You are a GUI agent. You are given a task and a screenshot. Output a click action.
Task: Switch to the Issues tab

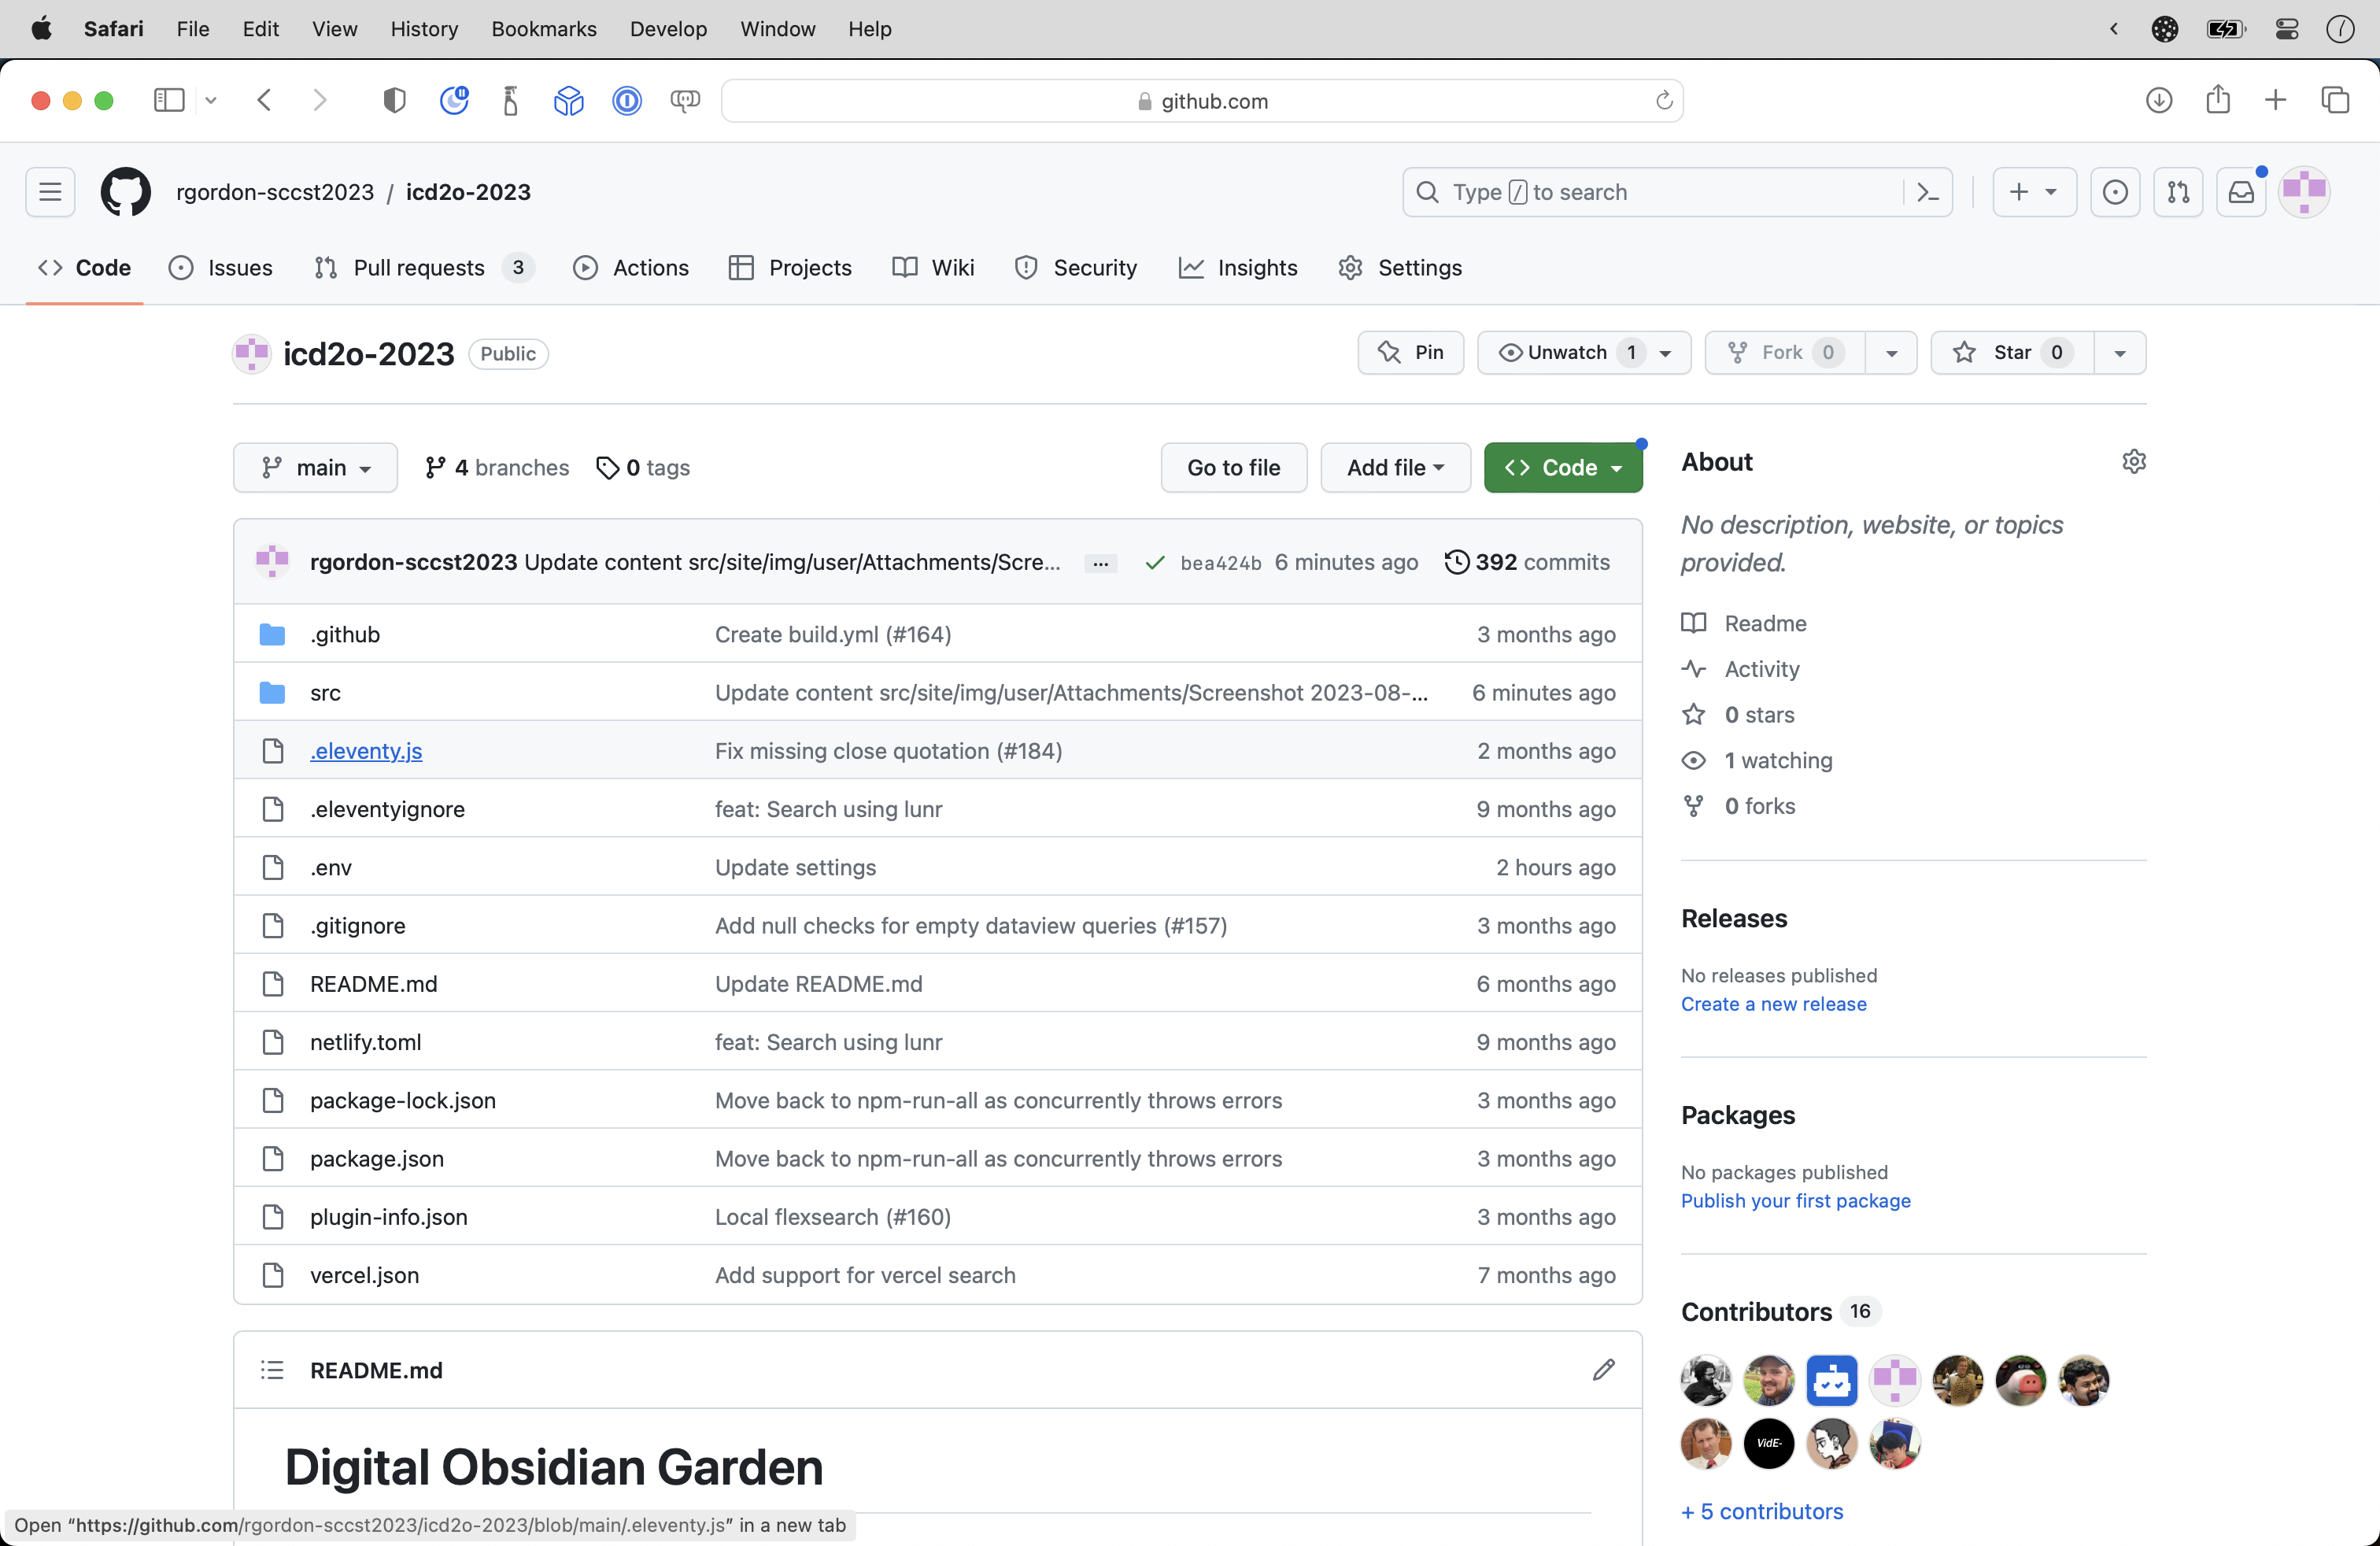pos(221,268)
